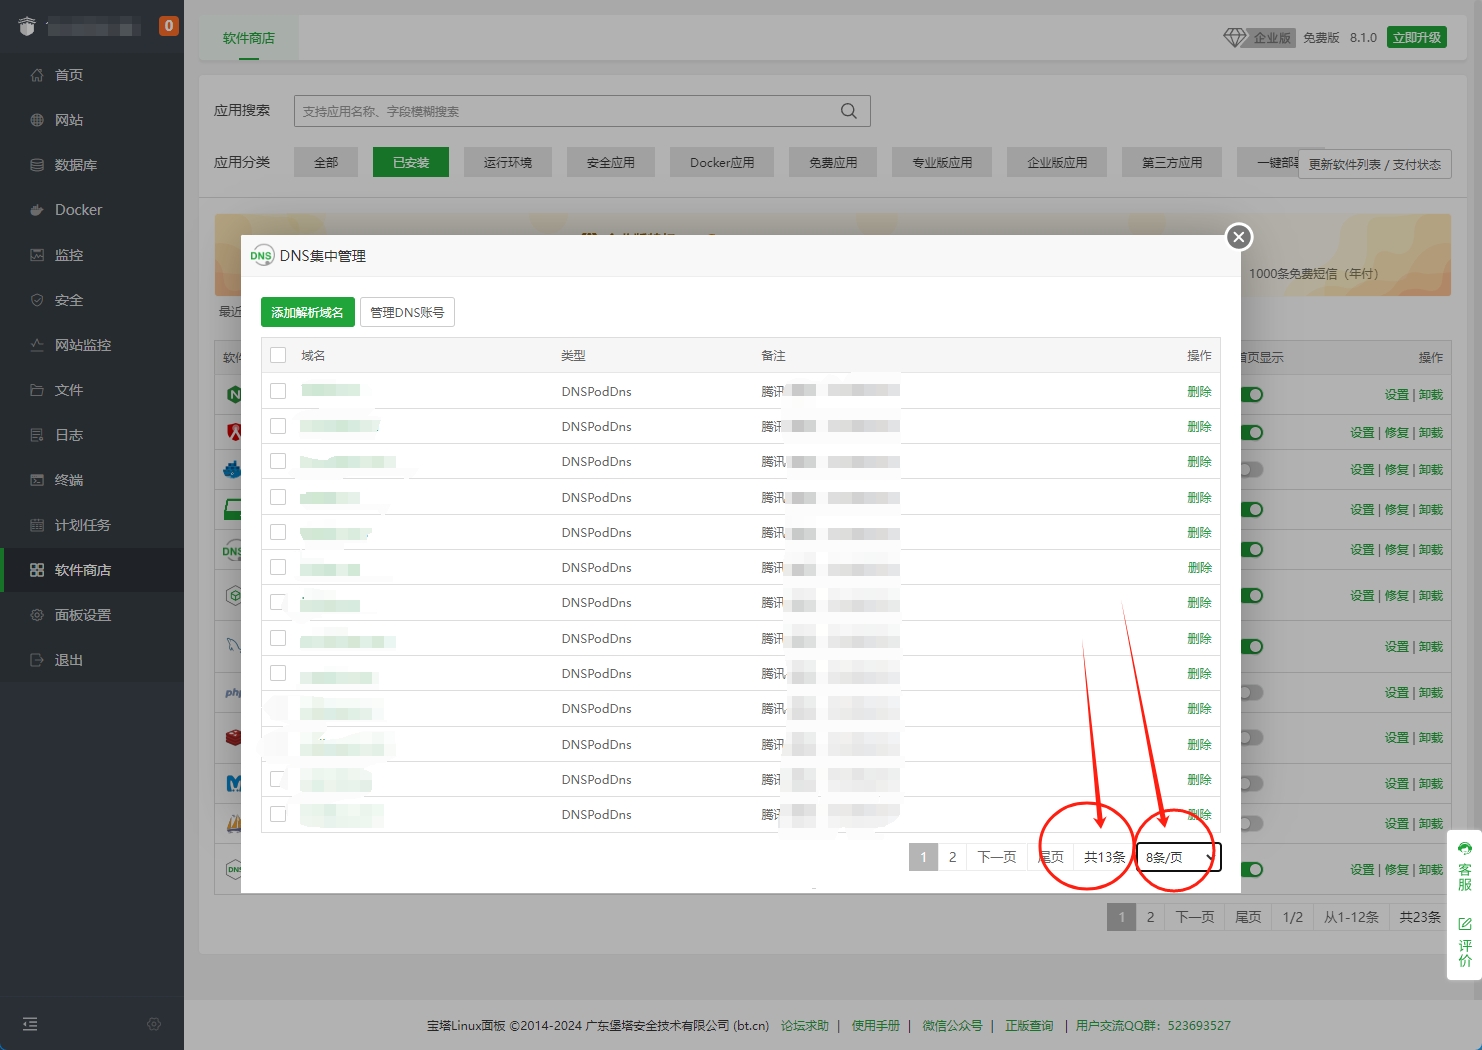Click 尾页 in the software list pager
1482x1050 pixels.
(1248, 917)
